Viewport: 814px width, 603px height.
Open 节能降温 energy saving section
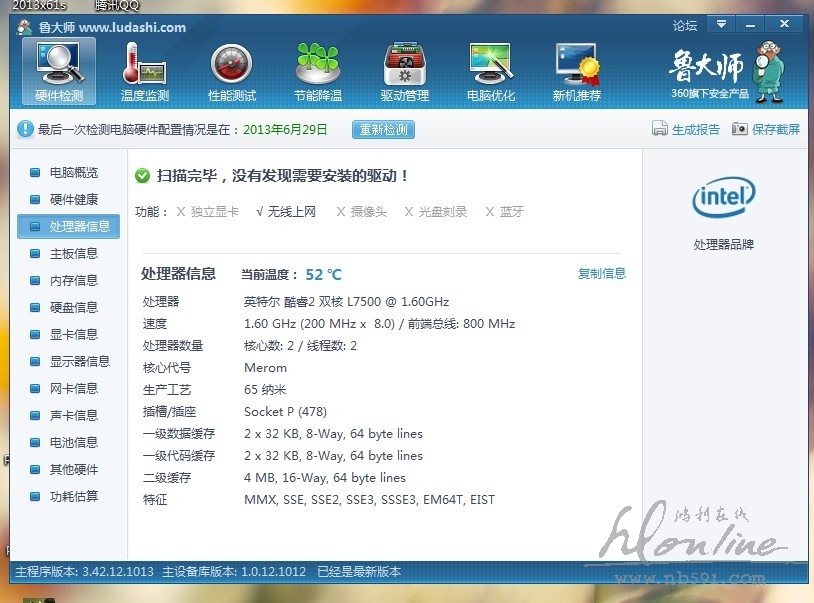point(318,72)
